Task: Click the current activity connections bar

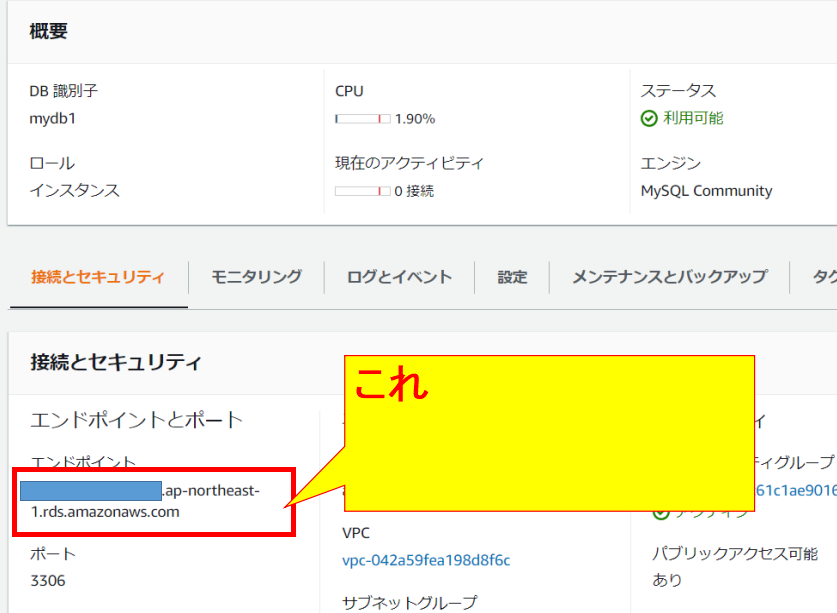Action: (x=362, y=191)
